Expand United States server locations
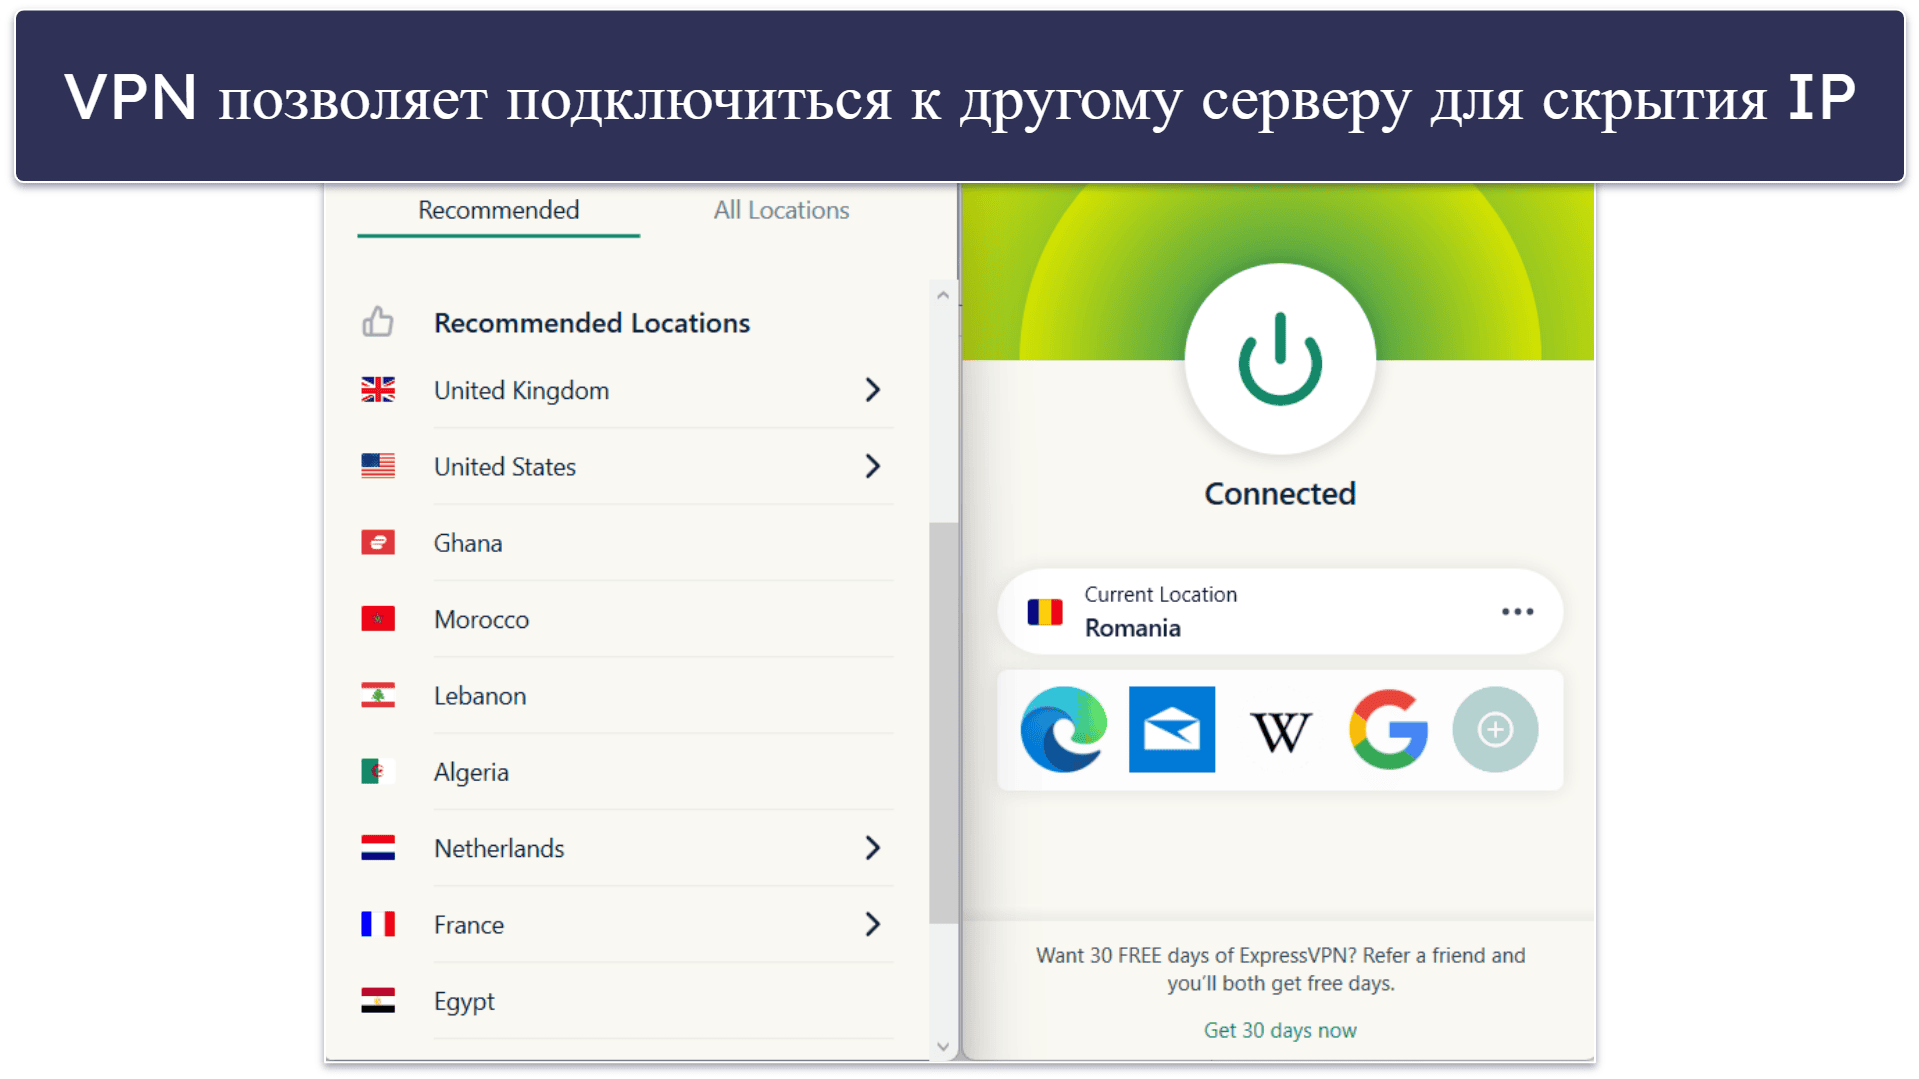 [872, 466]
